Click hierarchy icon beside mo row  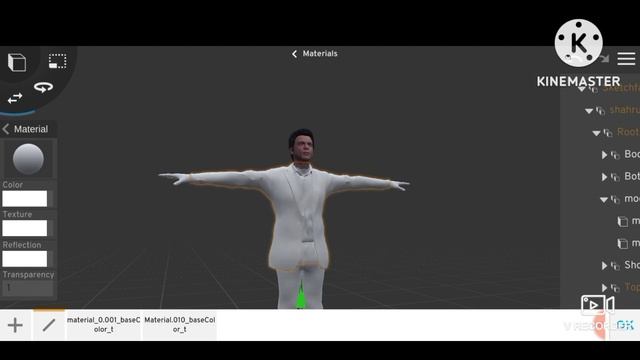coord(615,199)
